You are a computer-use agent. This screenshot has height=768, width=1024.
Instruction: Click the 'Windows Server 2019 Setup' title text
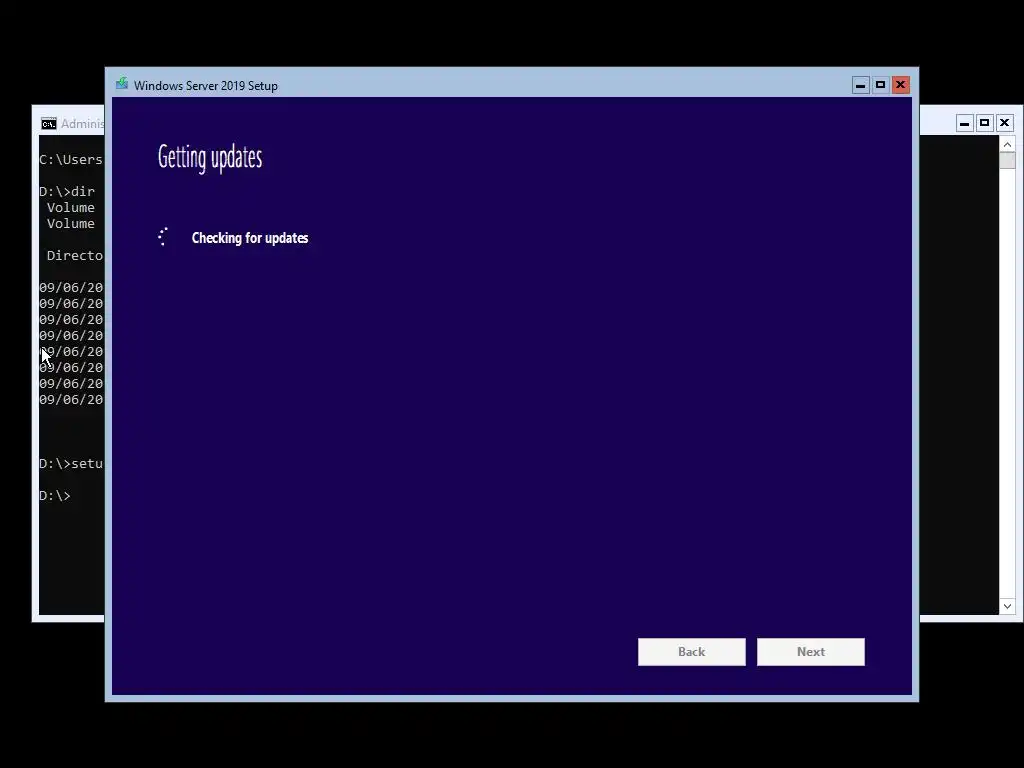point(206,86)
